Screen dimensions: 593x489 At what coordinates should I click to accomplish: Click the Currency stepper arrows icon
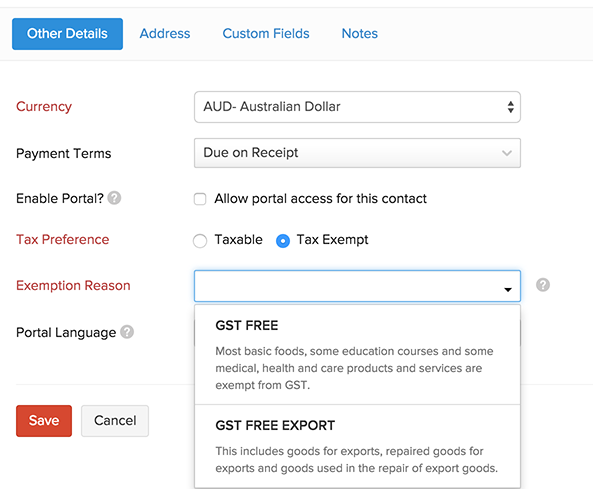pyautogui.click(x=511, y=107)
